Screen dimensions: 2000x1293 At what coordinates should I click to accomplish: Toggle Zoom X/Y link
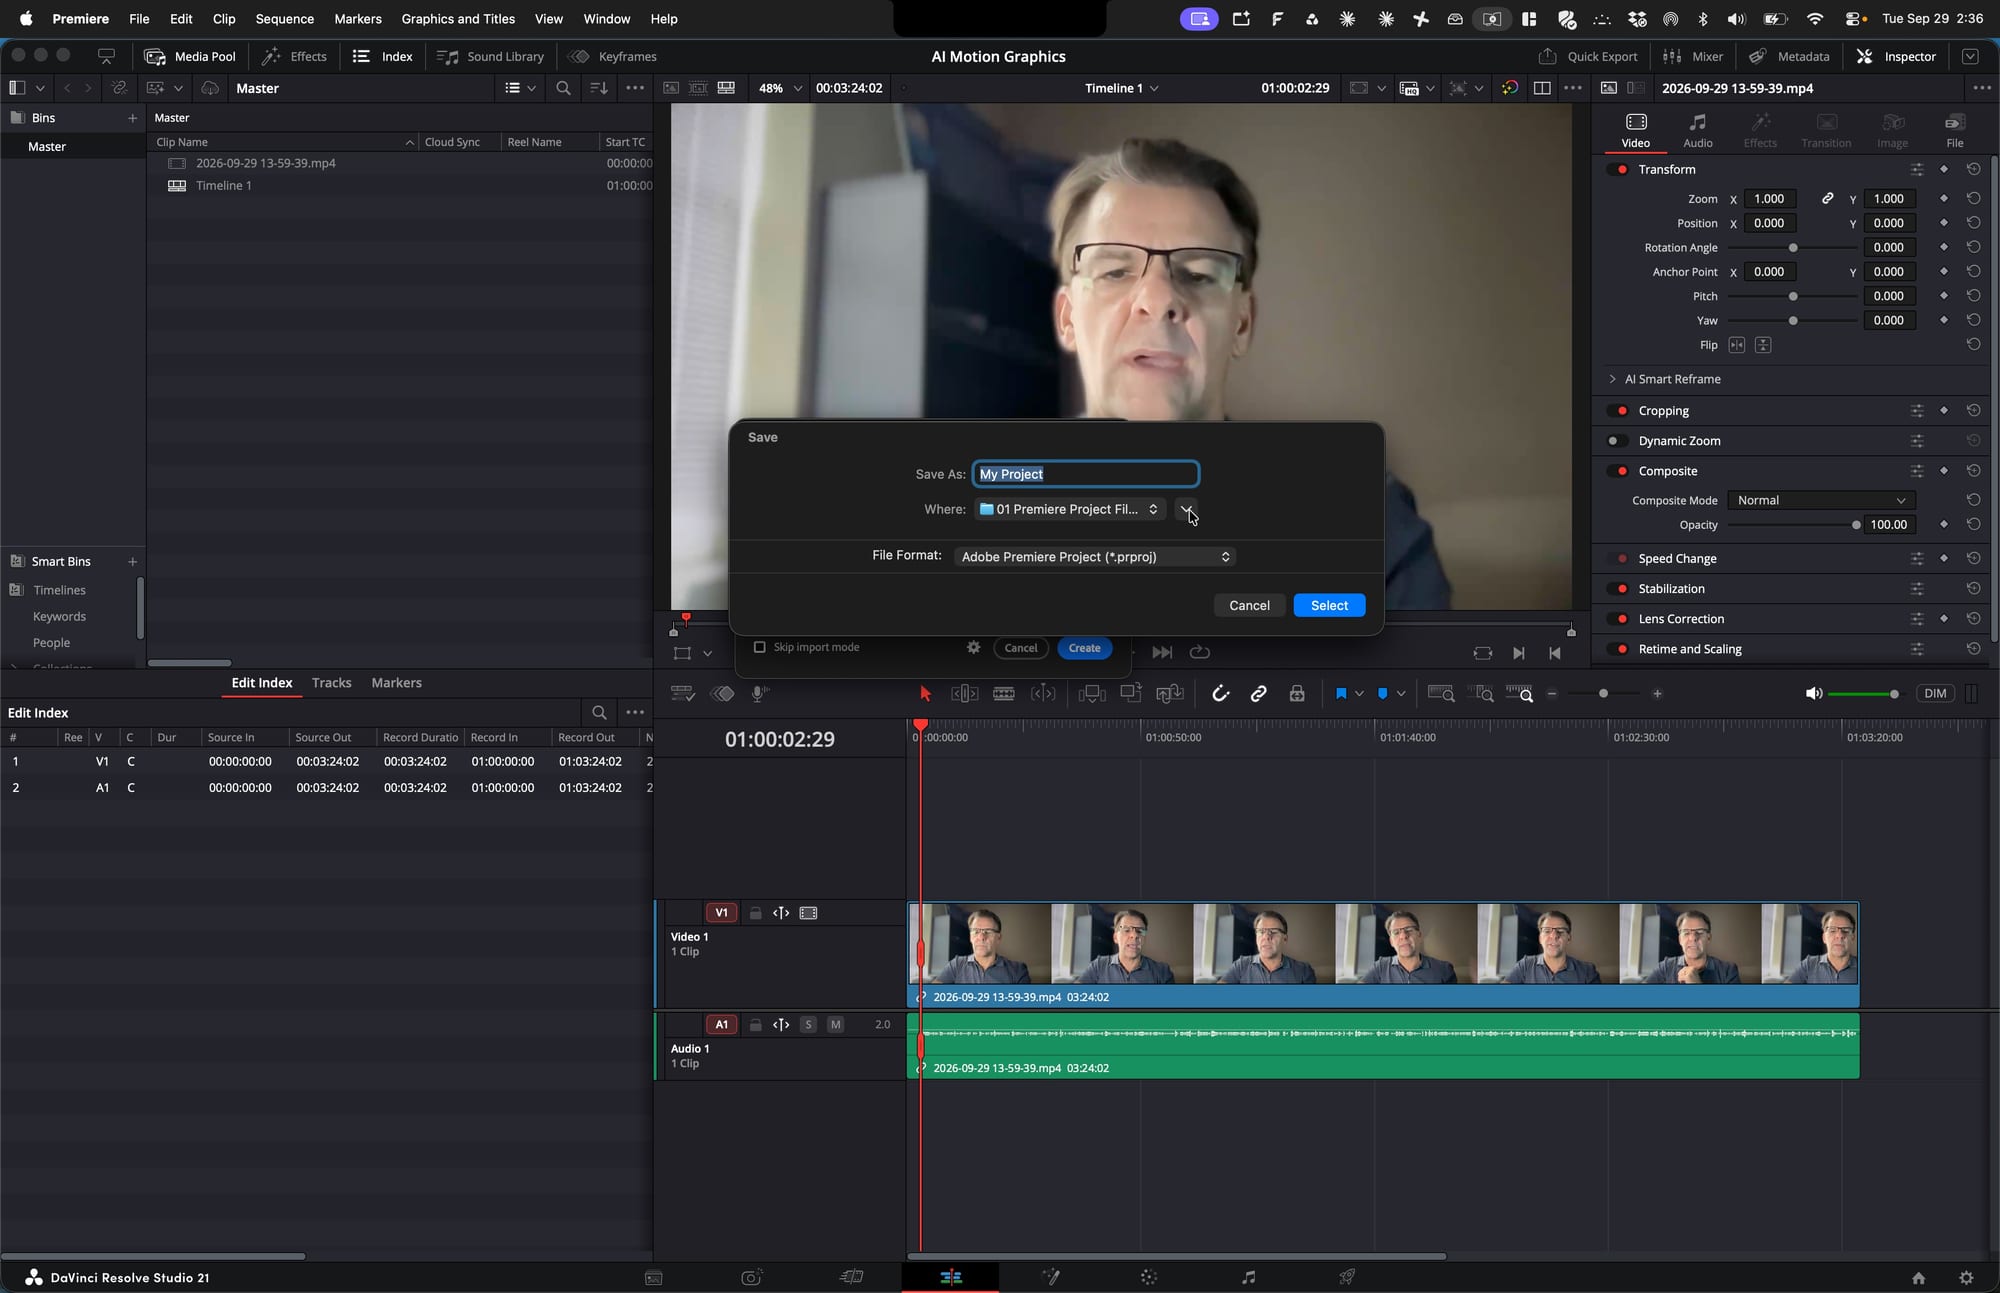coord(1827,199)
